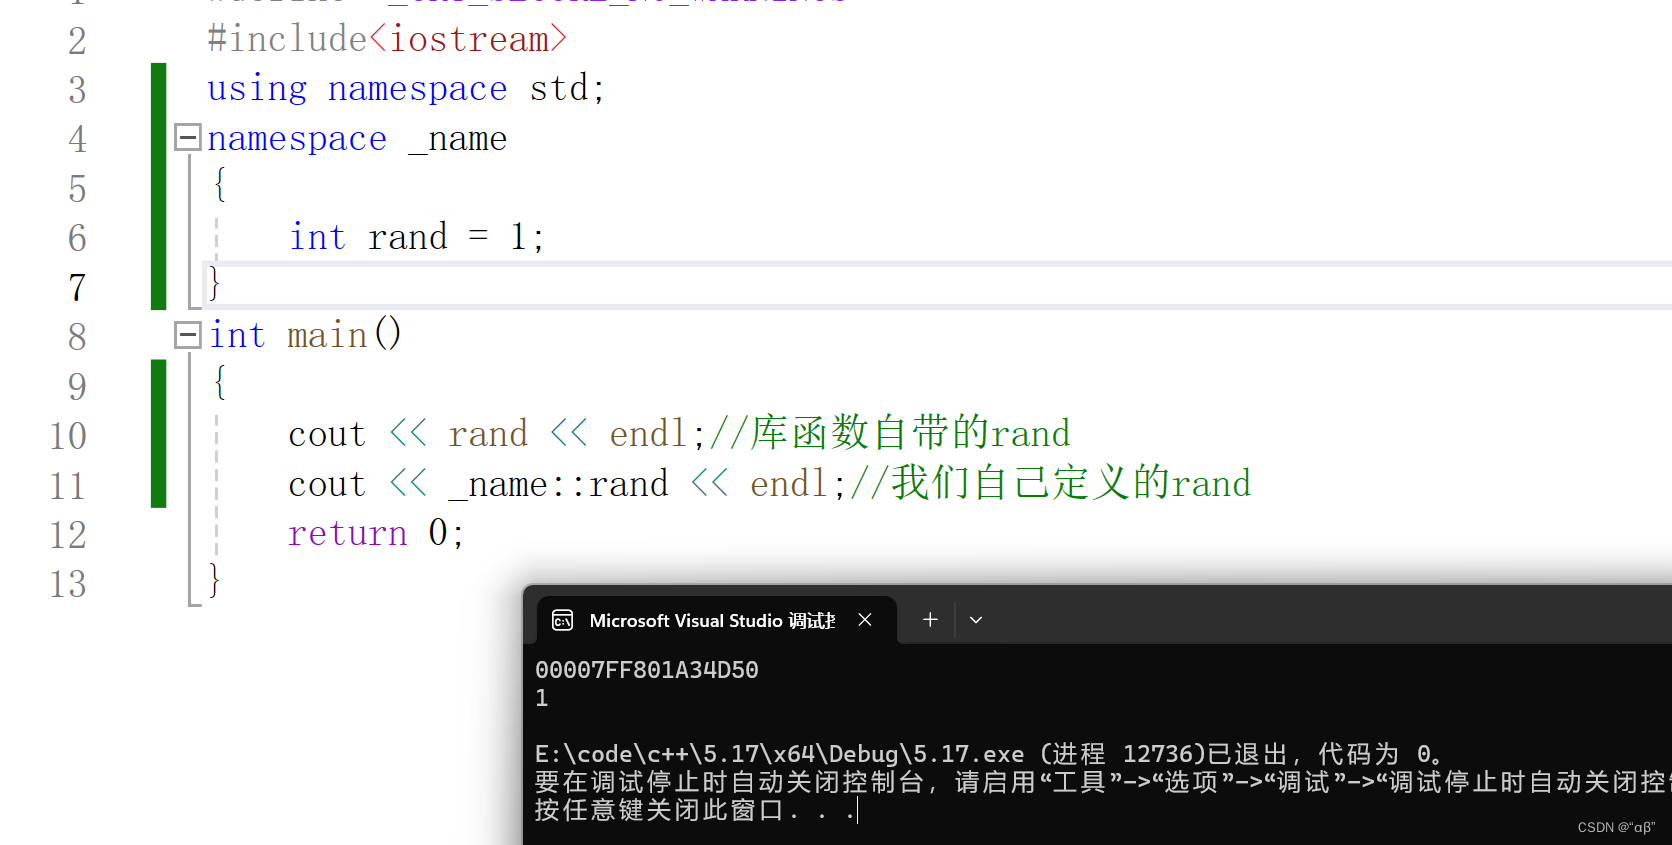Click on '#include<iostream>' line
Viewport: 1672px width, 845px height.
tap(387, 39)
